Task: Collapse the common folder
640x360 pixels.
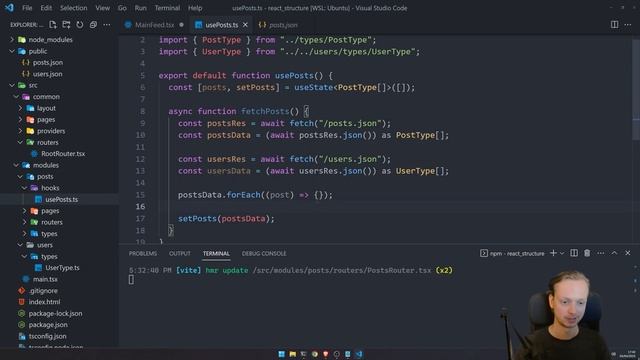Action: click(x=46, y=97)
